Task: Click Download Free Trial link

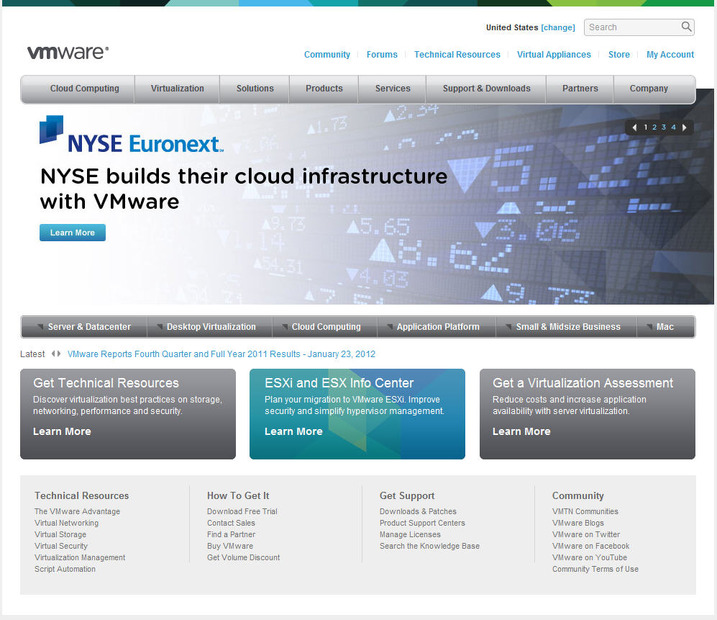Action: click(242, 511)
